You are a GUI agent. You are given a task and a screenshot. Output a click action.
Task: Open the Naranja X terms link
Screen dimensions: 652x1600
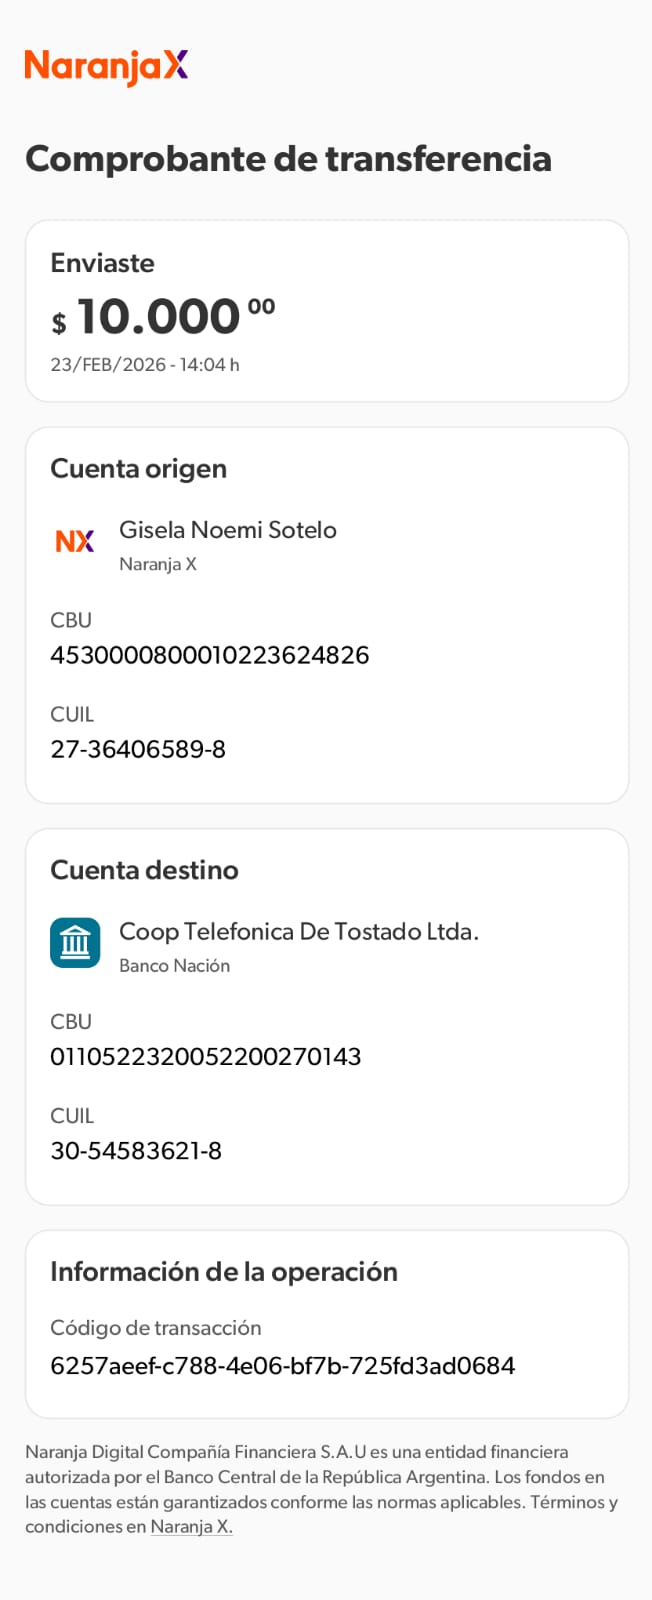click(x=191, y=1527)
